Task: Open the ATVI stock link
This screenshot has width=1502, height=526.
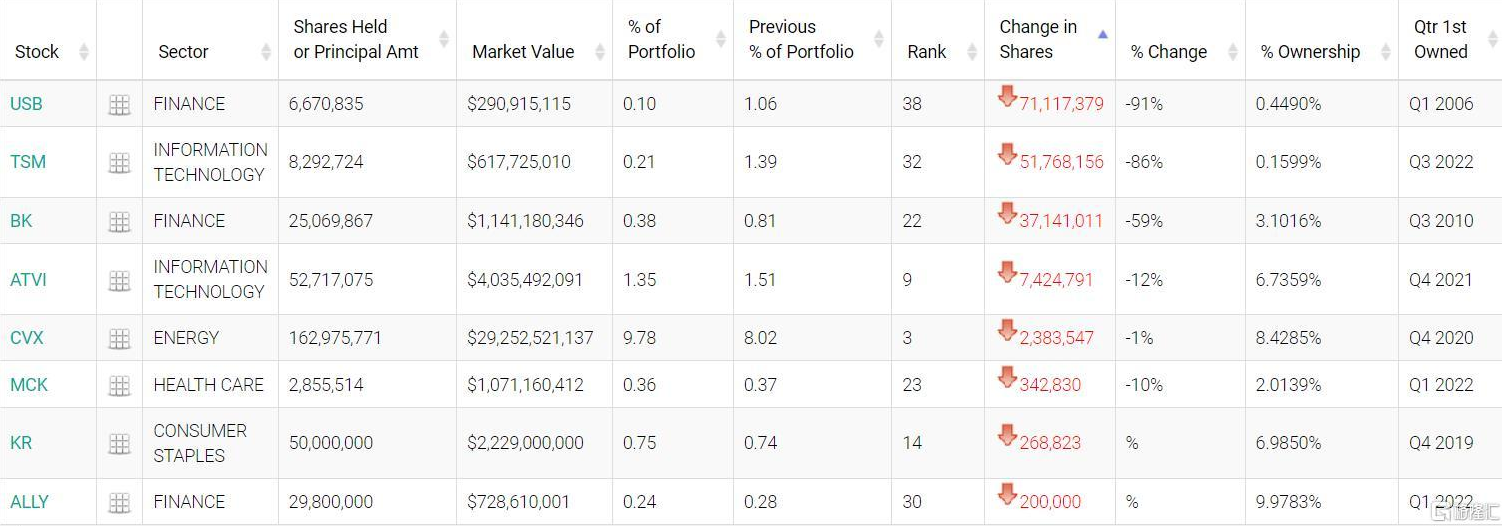Action: [29, 280]
